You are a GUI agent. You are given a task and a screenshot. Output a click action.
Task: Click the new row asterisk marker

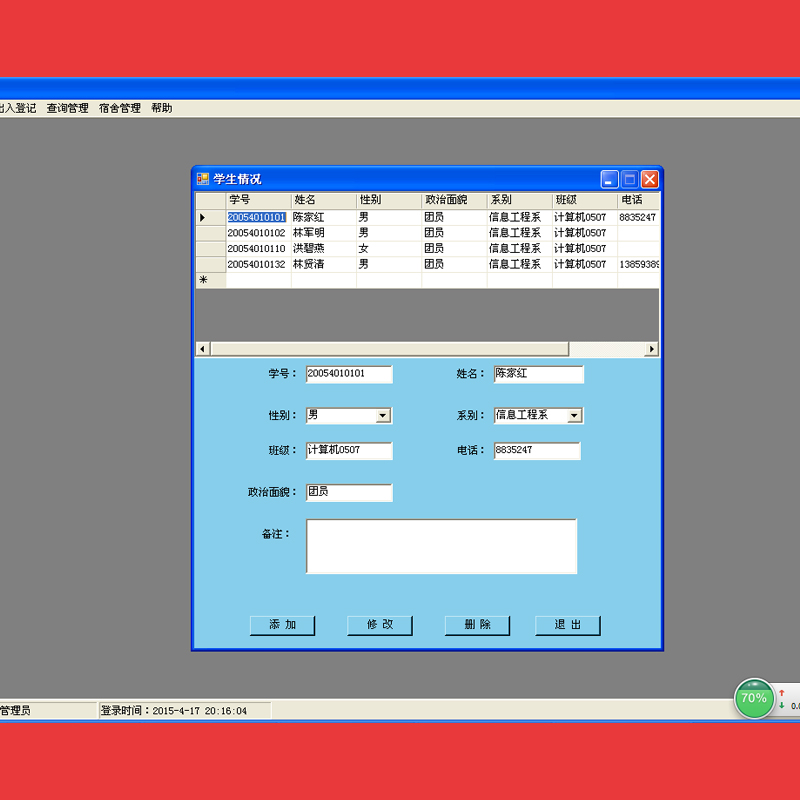[x=203, y=281]
